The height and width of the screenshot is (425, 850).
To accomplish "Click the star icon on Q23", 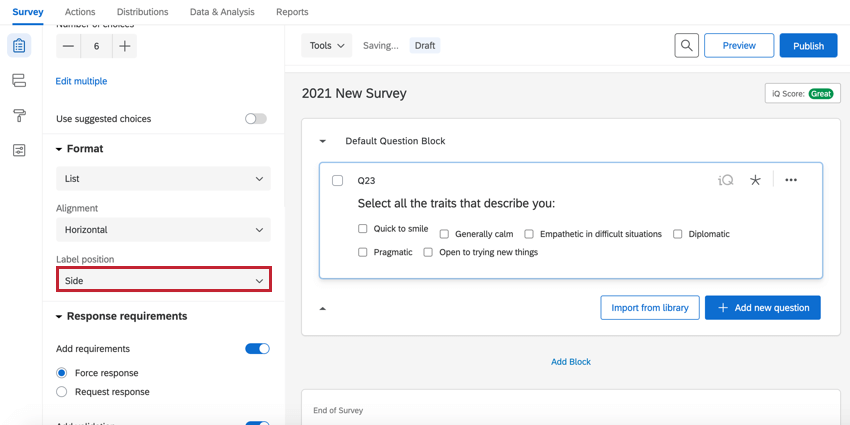I will coord(755,180).
